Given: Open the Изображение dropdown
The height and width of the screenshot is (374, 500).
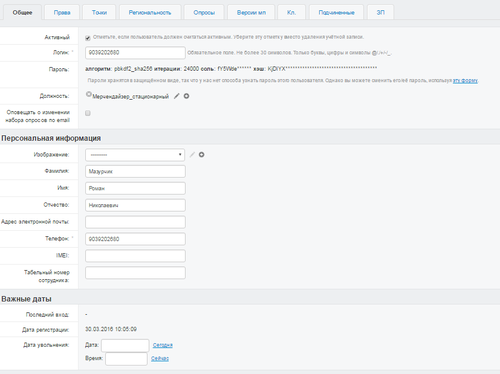Looking at the screenshot, I should click(135, 155).
